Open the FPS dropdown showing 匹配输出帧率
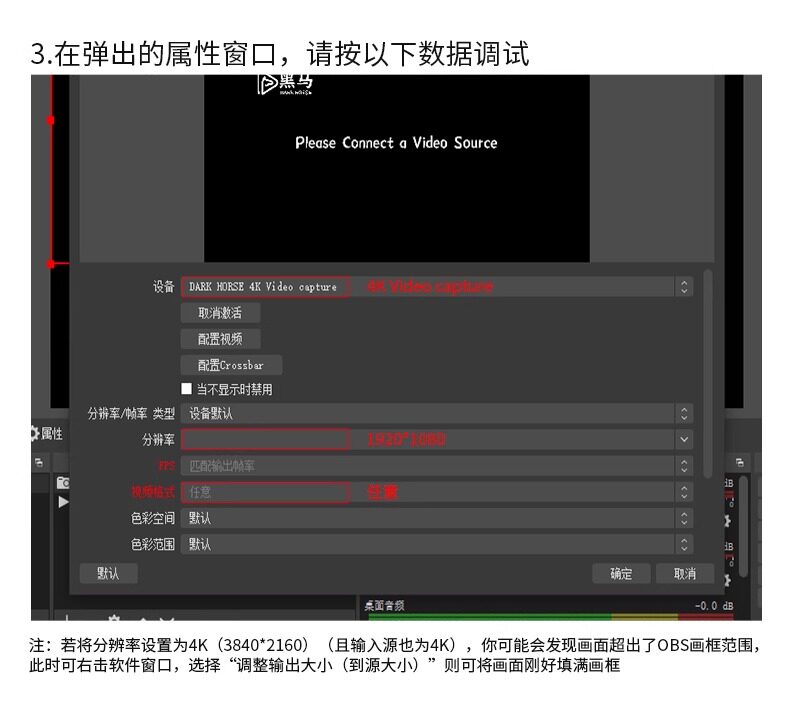790x720 pixels. 437,466
